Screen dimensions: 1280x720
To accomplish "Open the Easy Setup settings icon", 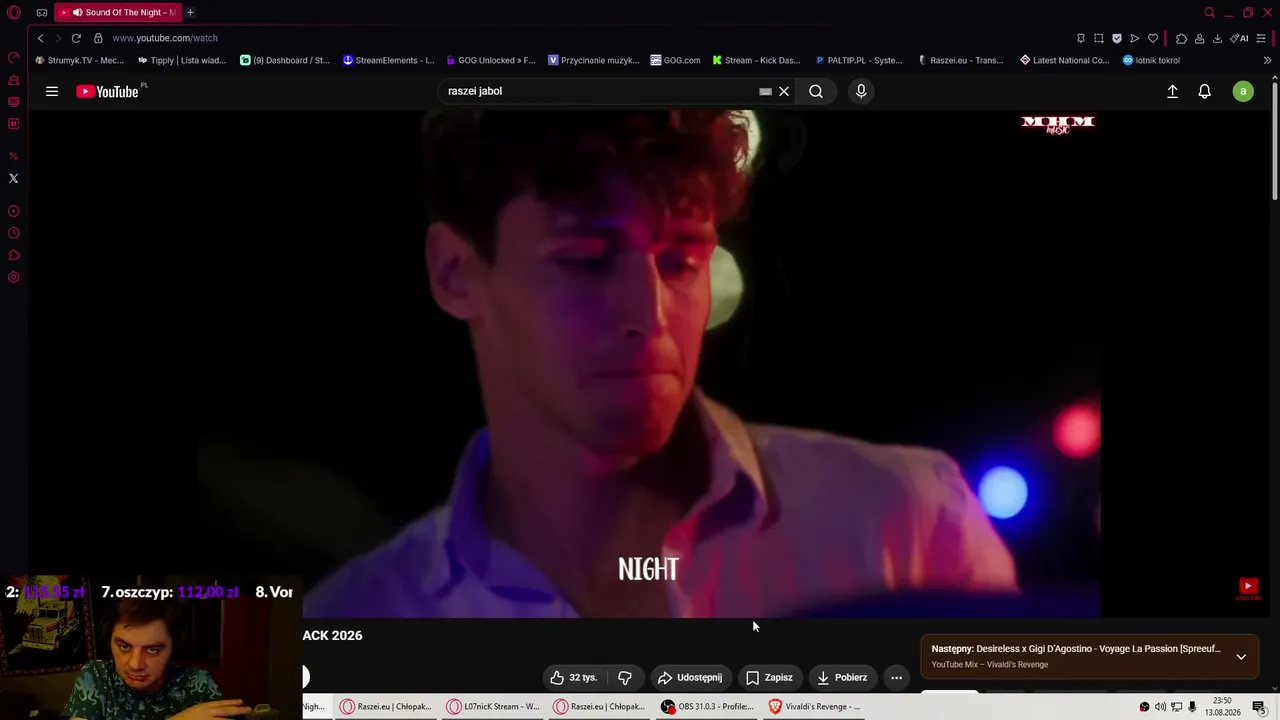I will [1261, 38].
